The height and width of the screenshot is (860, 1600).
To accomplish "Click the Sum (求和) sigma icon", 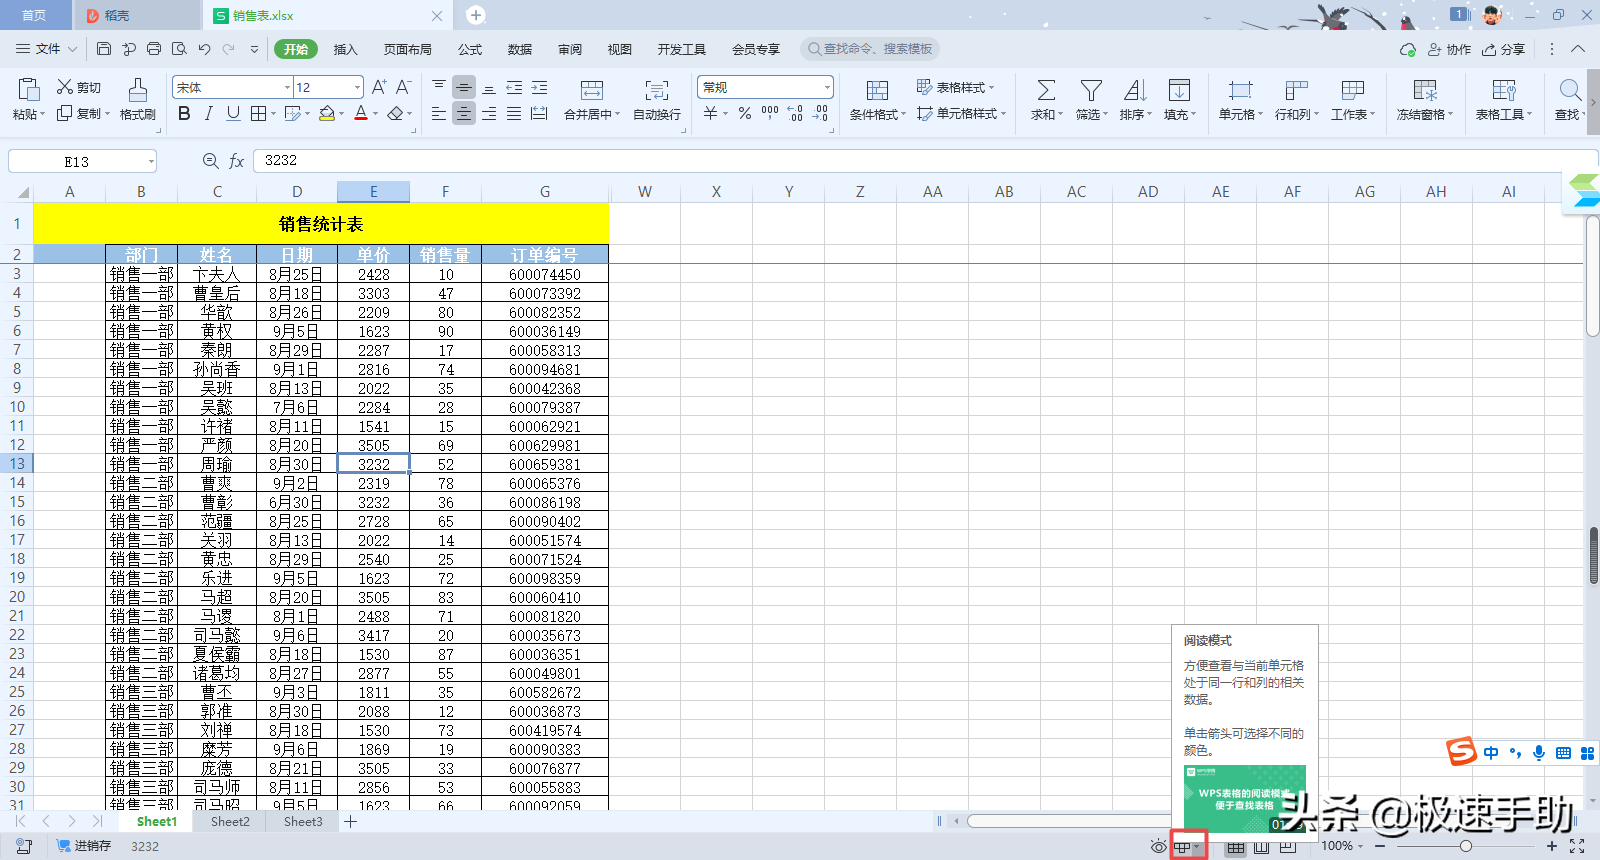I will click(1046, 90).
